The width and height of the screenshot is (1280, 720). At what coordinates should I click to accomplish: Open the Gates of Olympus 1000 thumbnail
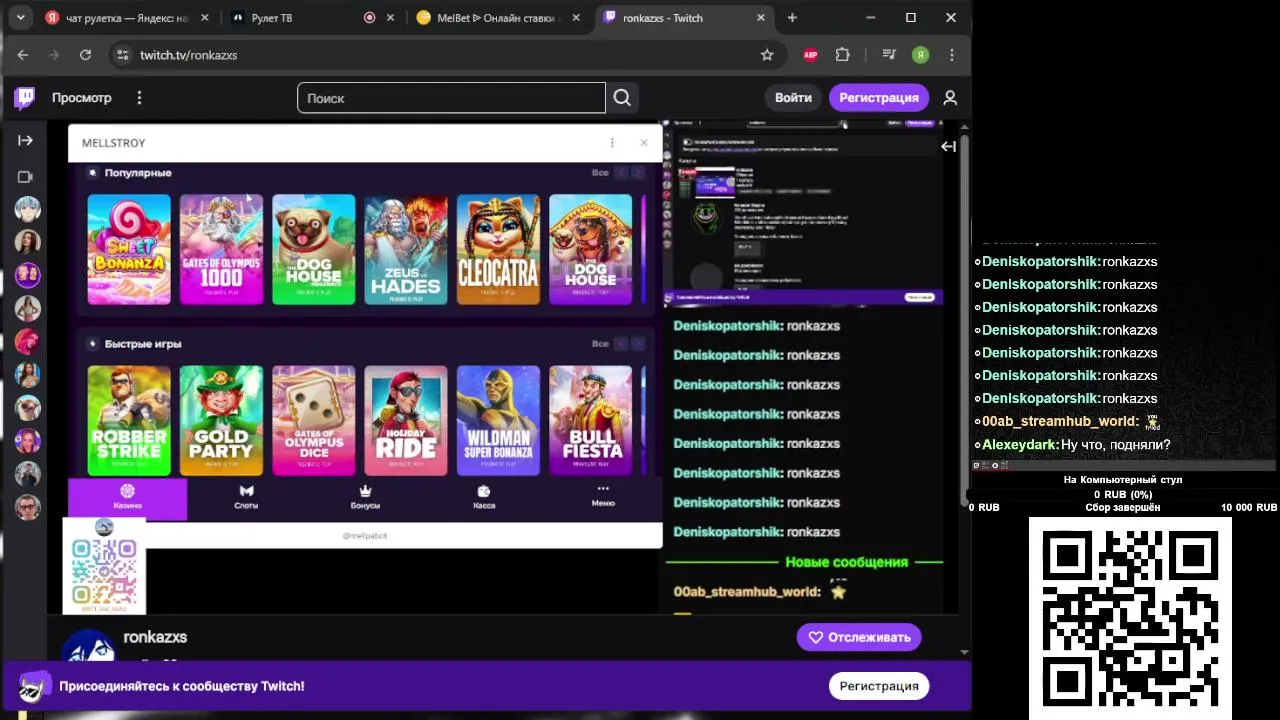point(221,249)
